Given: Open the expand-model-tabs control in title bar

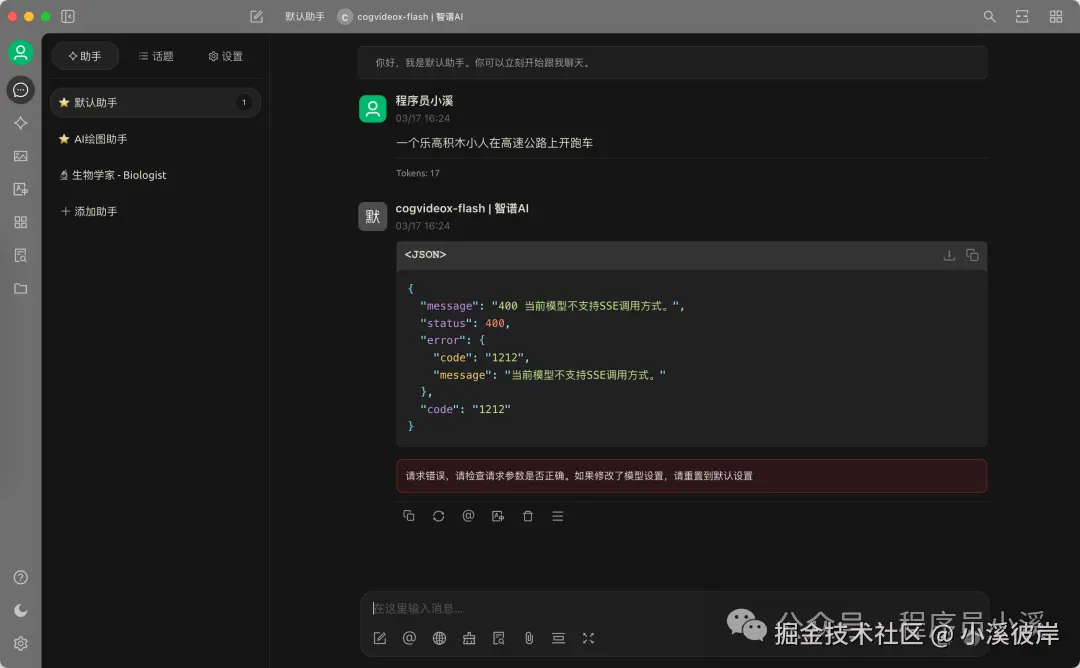Looking at the screenshot, I should pos(1022,16).
